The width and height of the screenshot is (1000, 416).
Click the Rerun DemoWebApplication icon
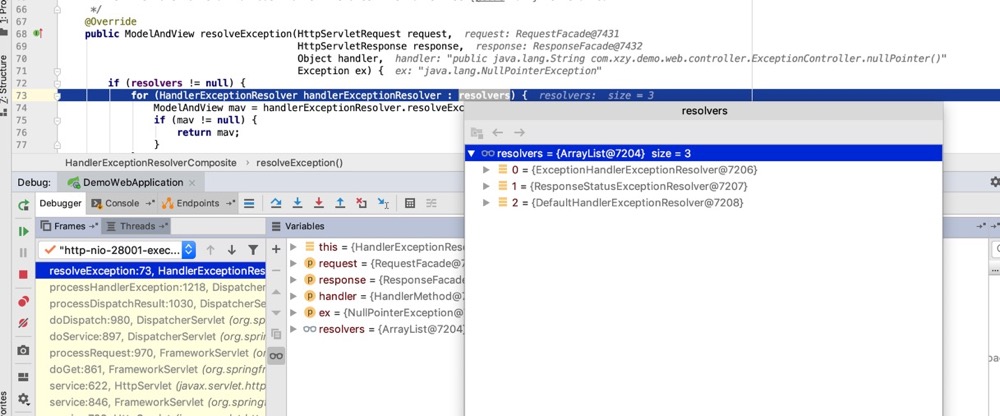[24, 205]
